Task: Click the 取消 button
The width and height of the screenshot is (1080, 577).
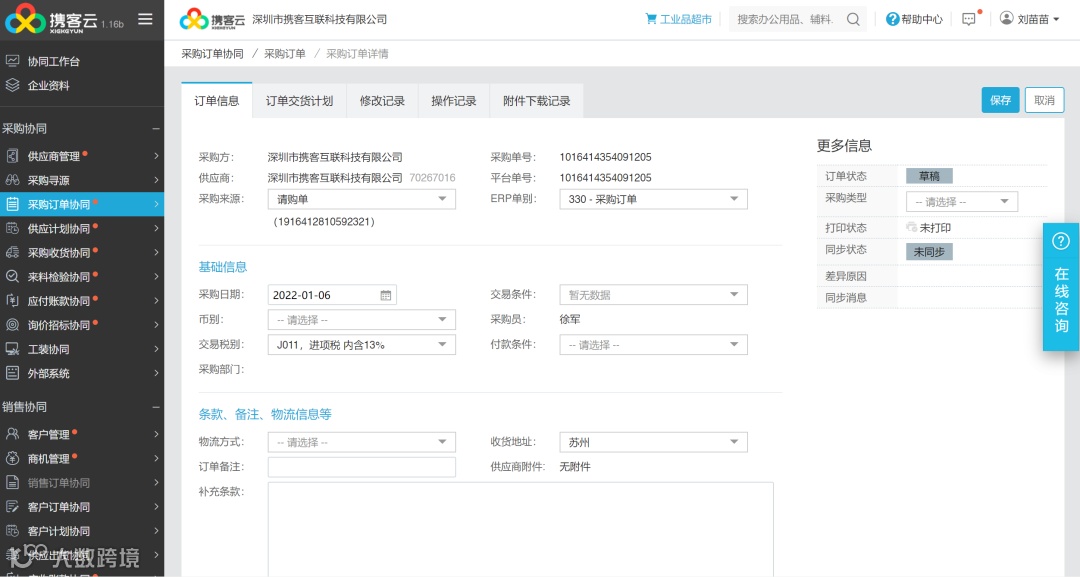Action: coord(1044,100)
